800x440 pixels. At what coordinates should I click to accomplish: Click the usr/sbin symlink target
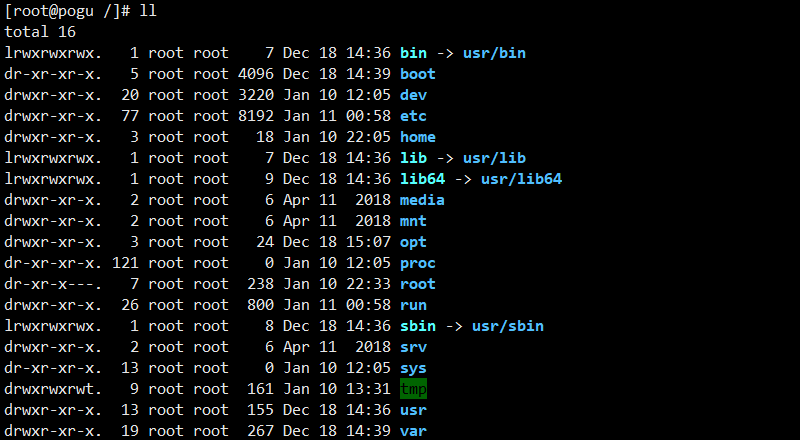click(x=508, y=326)
